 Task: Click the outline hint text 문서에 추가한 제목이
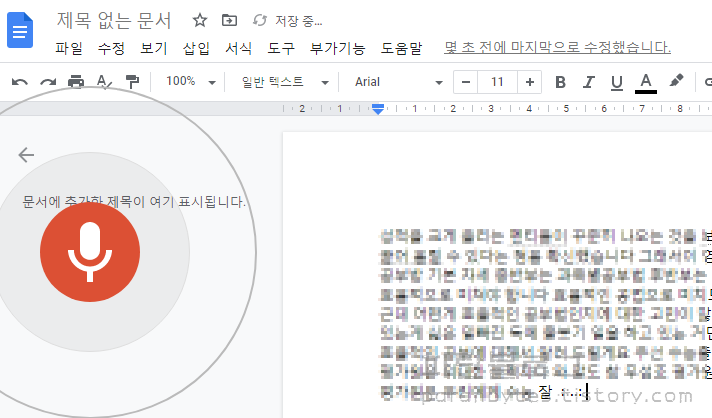click(134, 201)
